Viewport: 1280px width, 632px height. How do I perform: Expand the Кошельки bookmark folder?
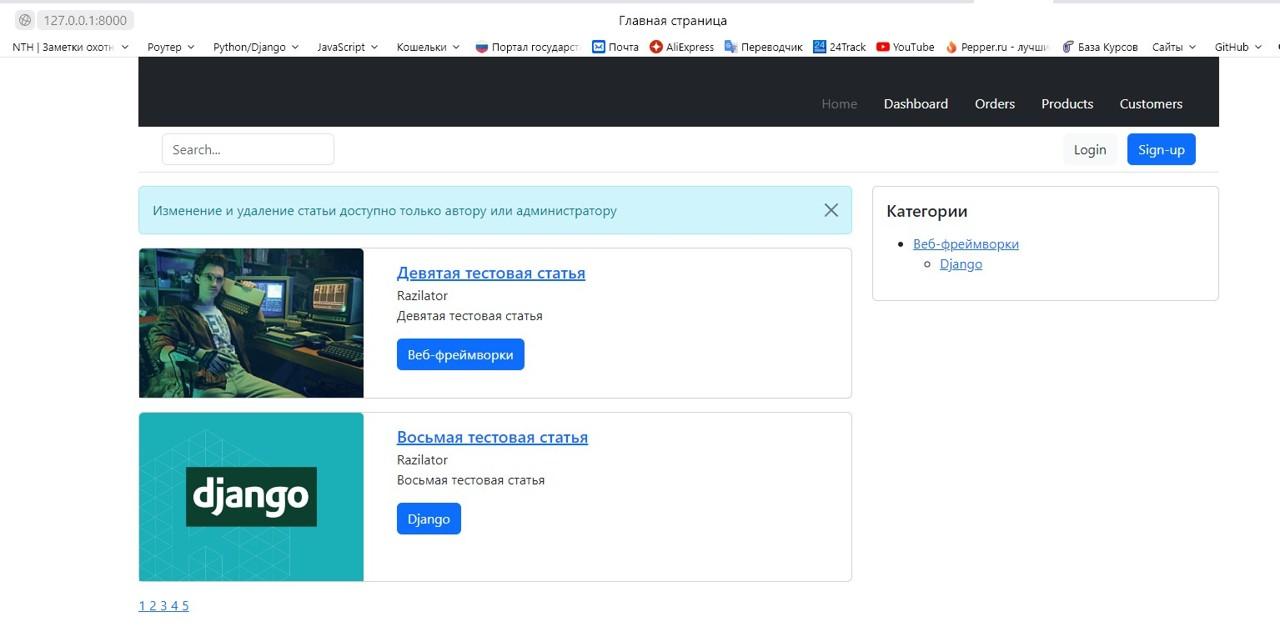click(428, 47)
